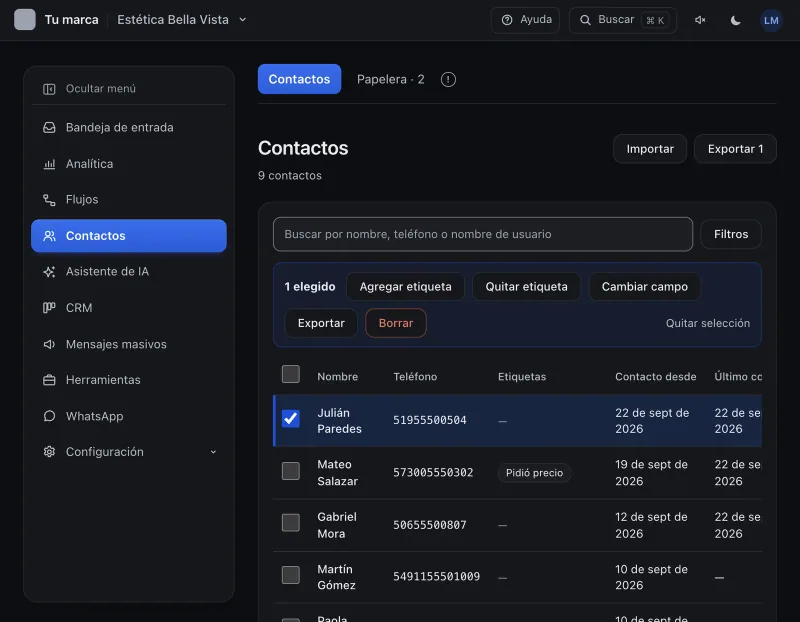Click the Quitar selección link

(x=708, y=324)
